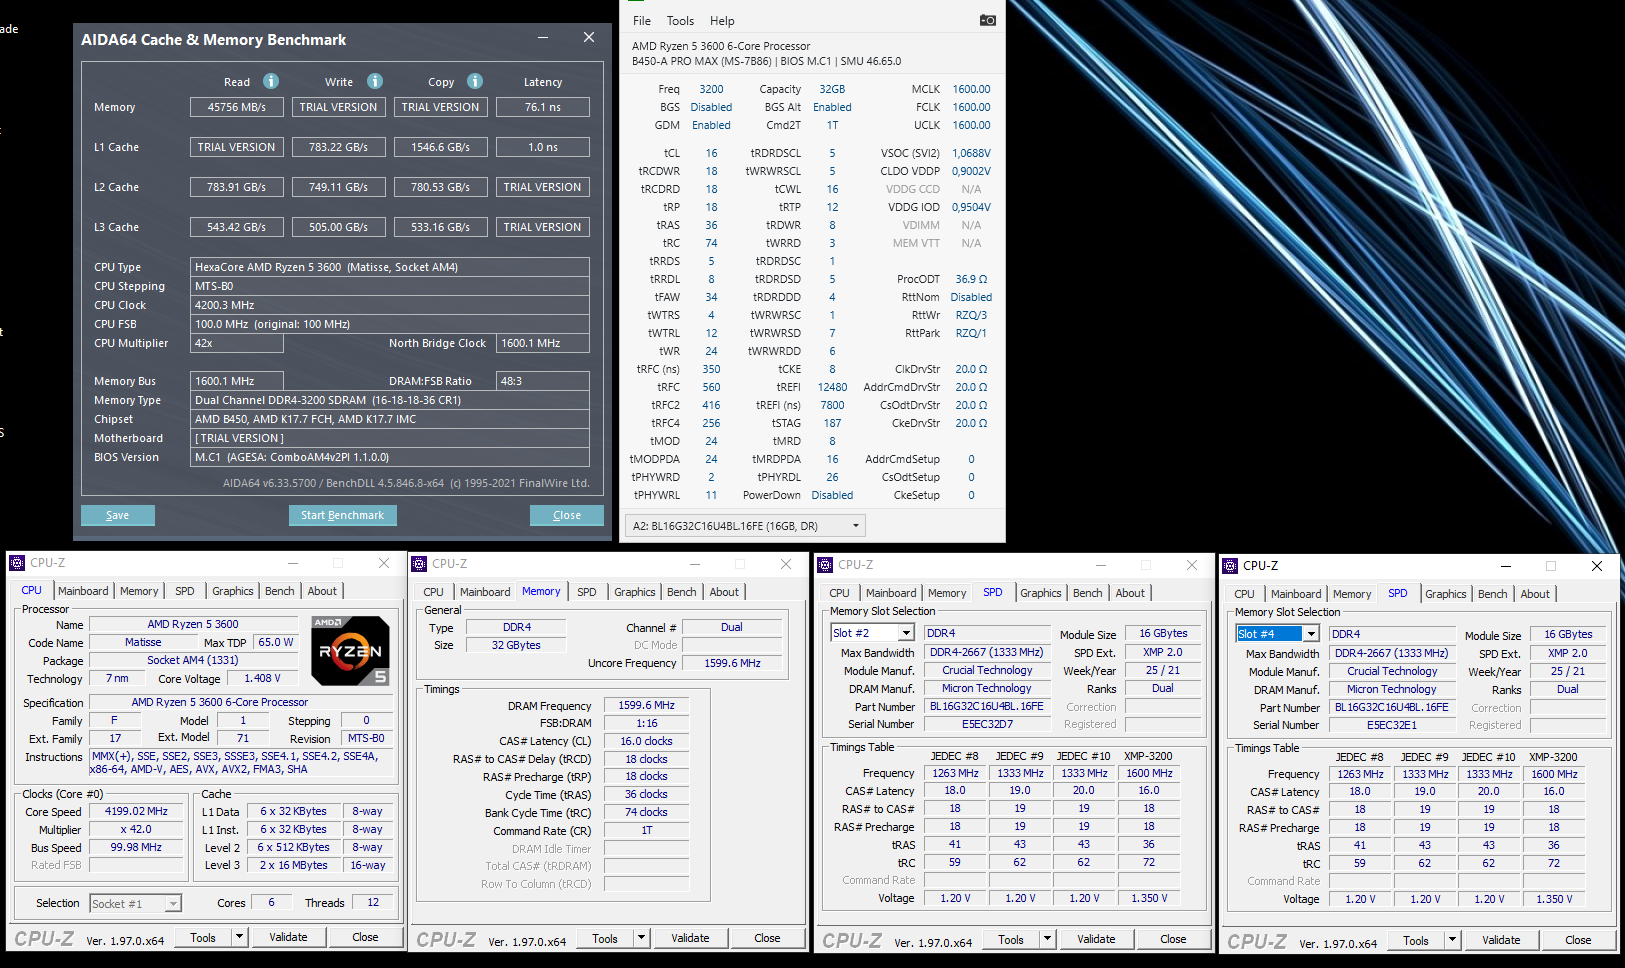Click the Ryzen 5 logo in CPU-Z

click(x=350, y=651)
